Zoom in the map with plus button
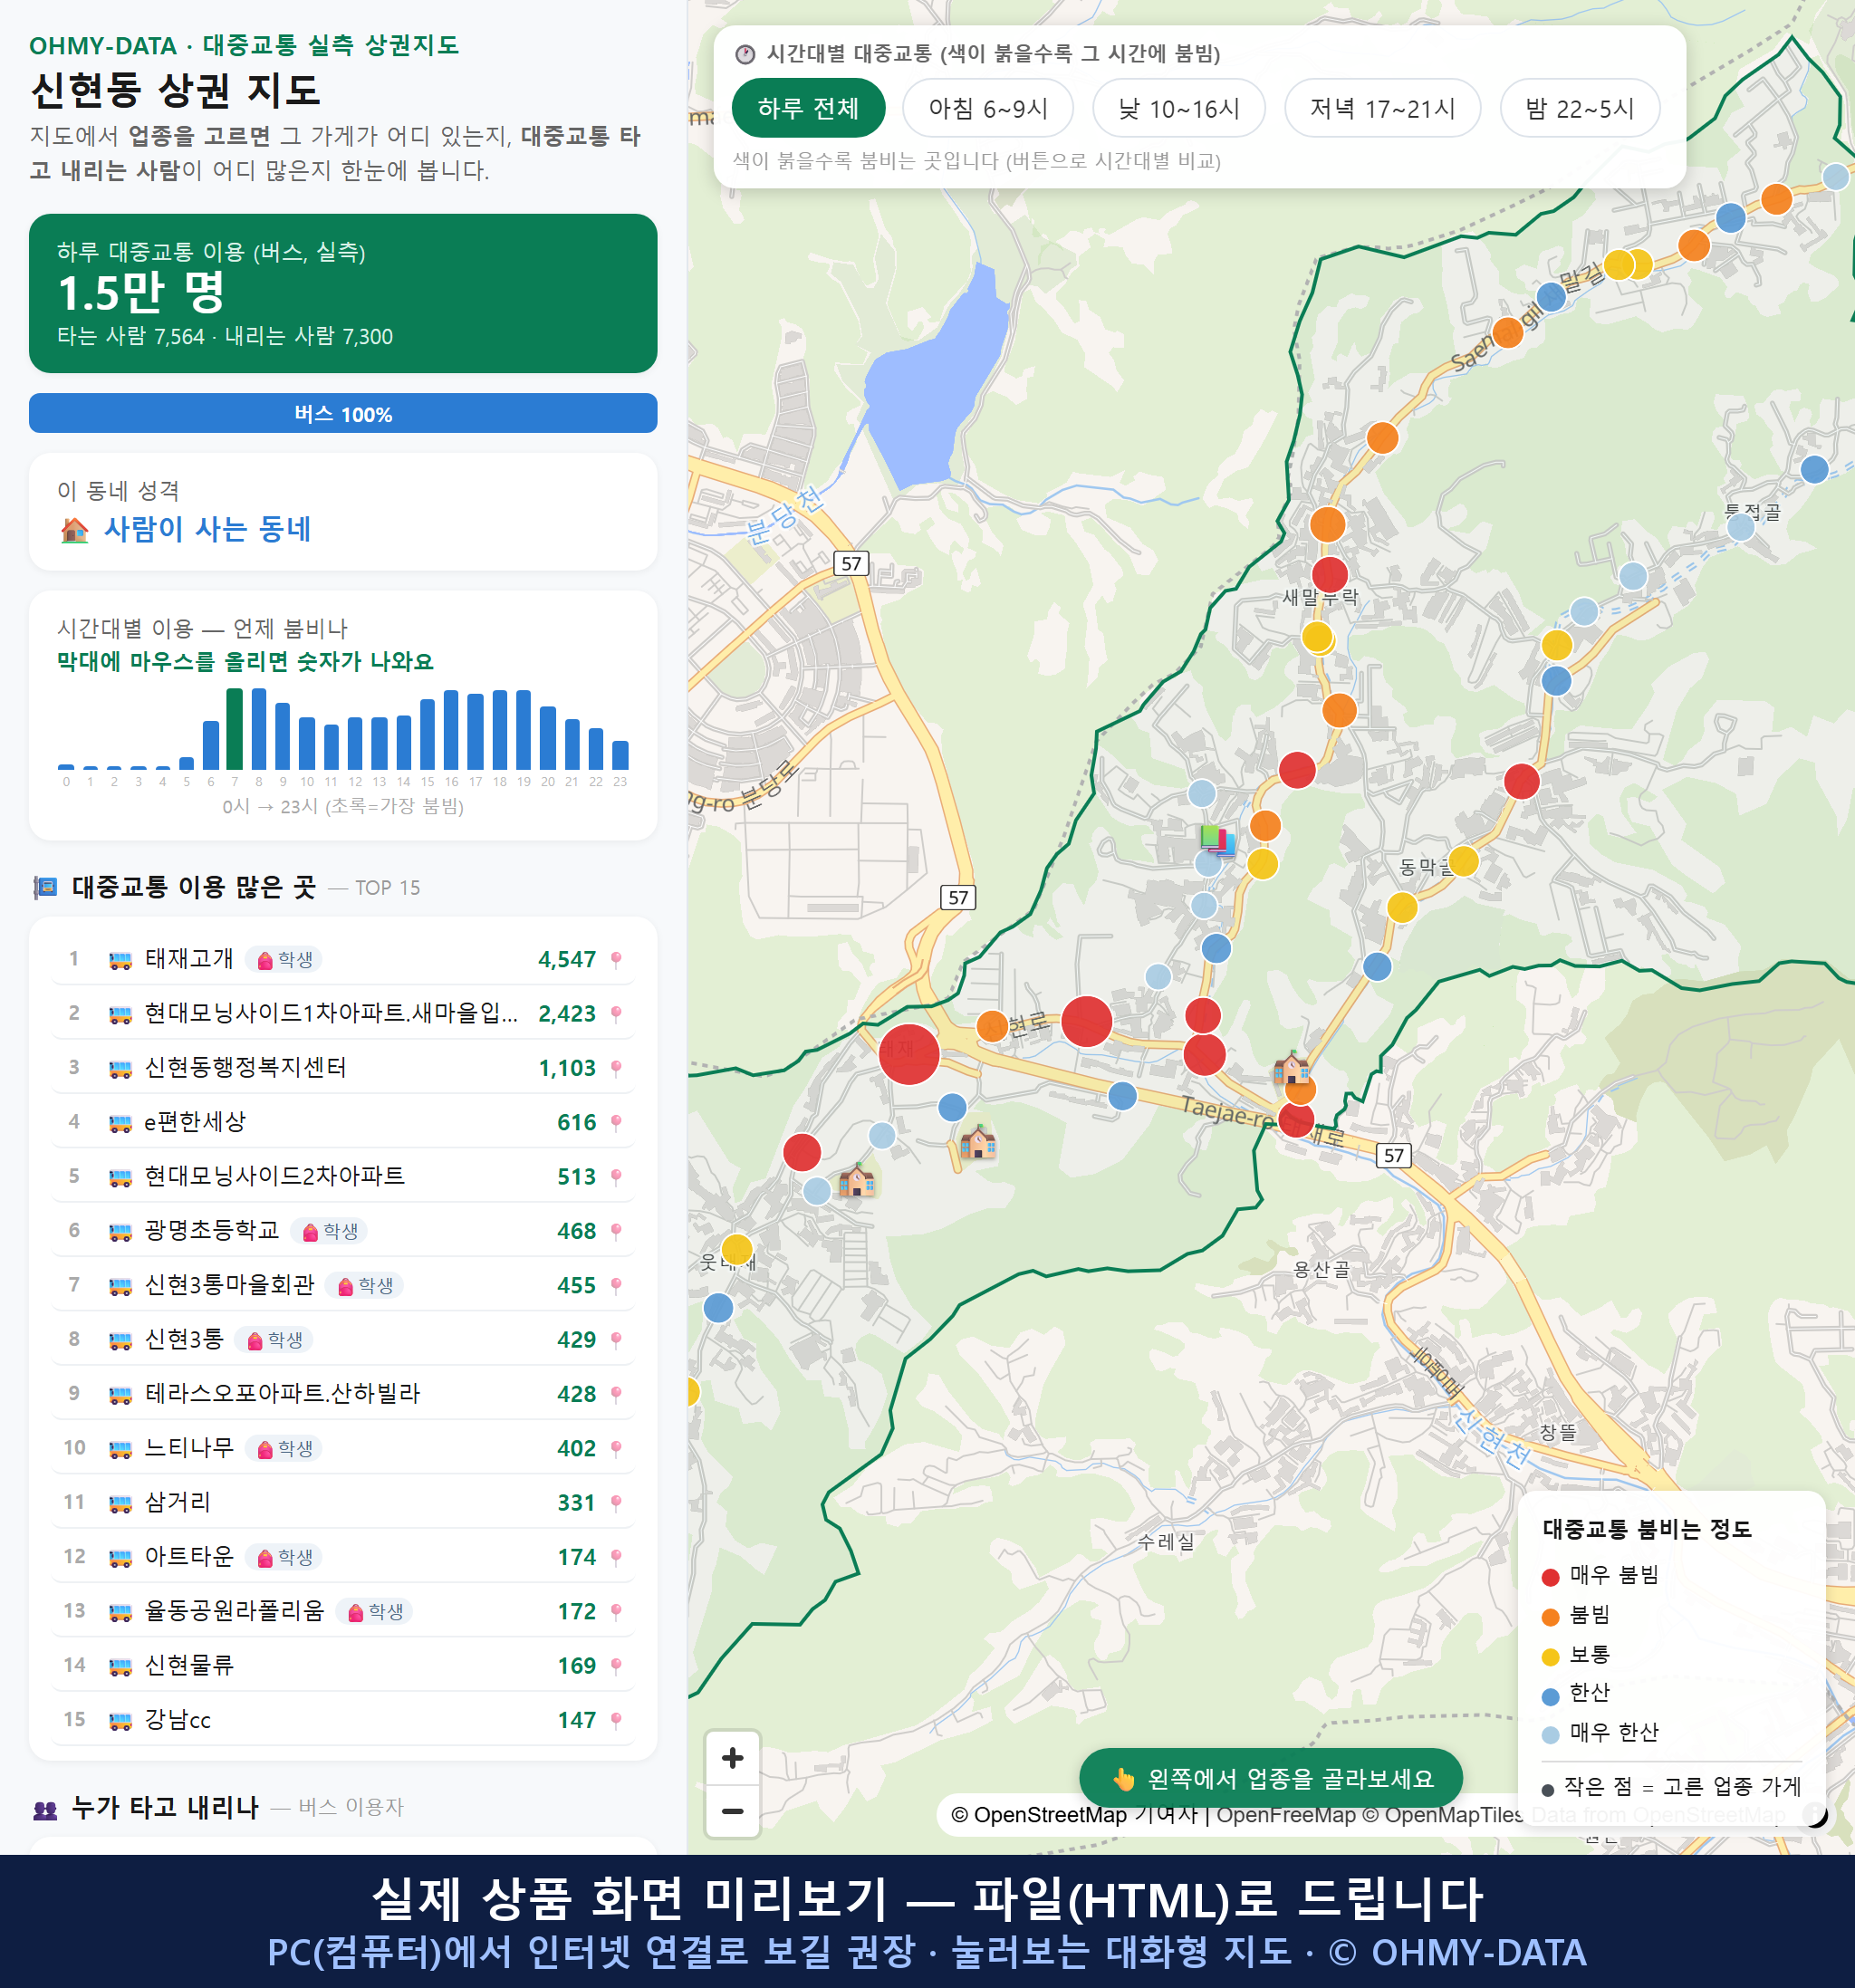Viewport: 1855px width, 1988px height. [x=733, y=1758]
